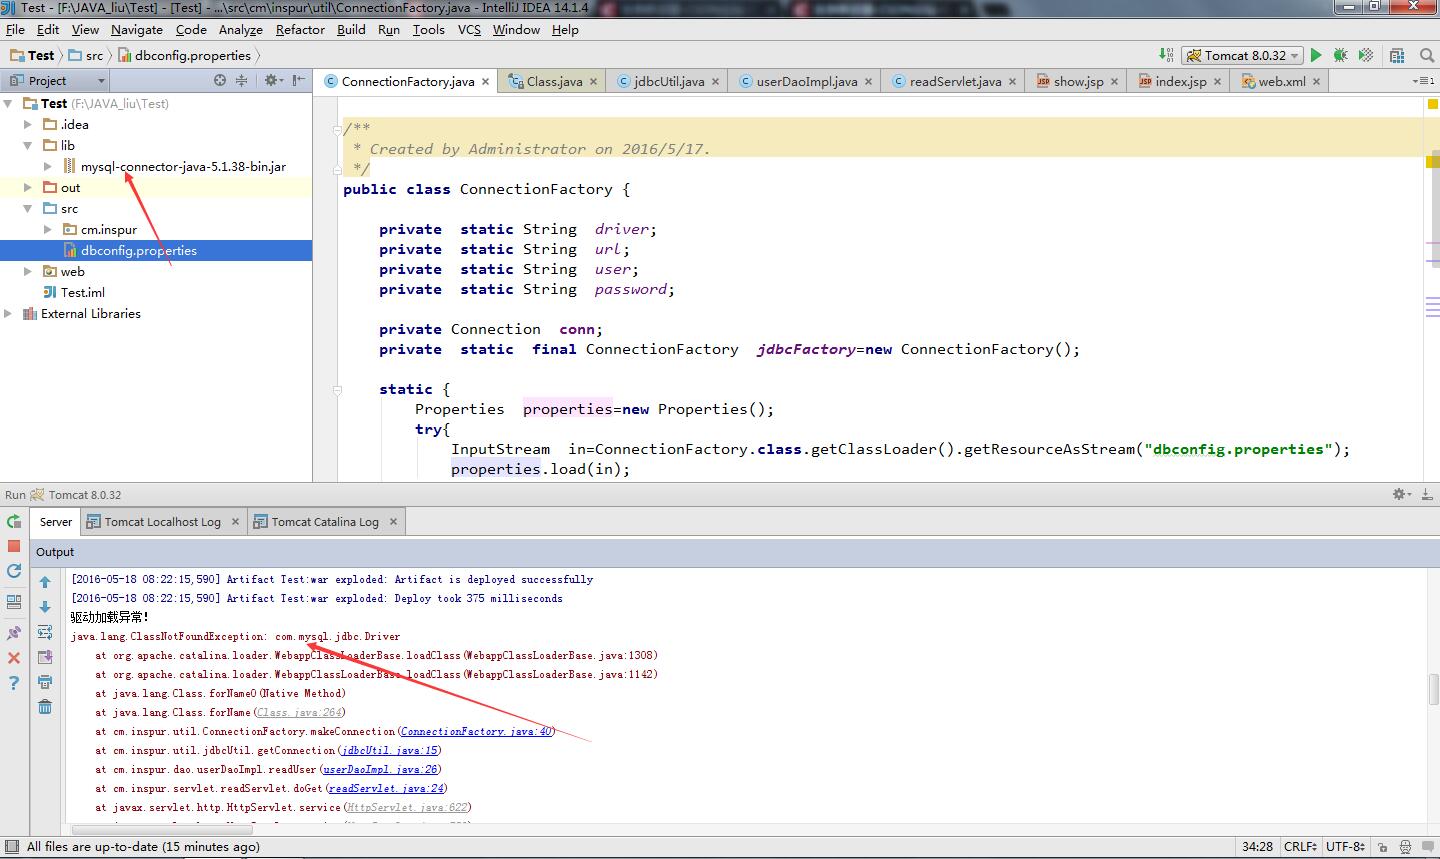The height and width of the screenshot is (859, 1440).
Task: Open Project Structure from the top toolbar
Action: pyautogui.click(x=1397, y=55)
